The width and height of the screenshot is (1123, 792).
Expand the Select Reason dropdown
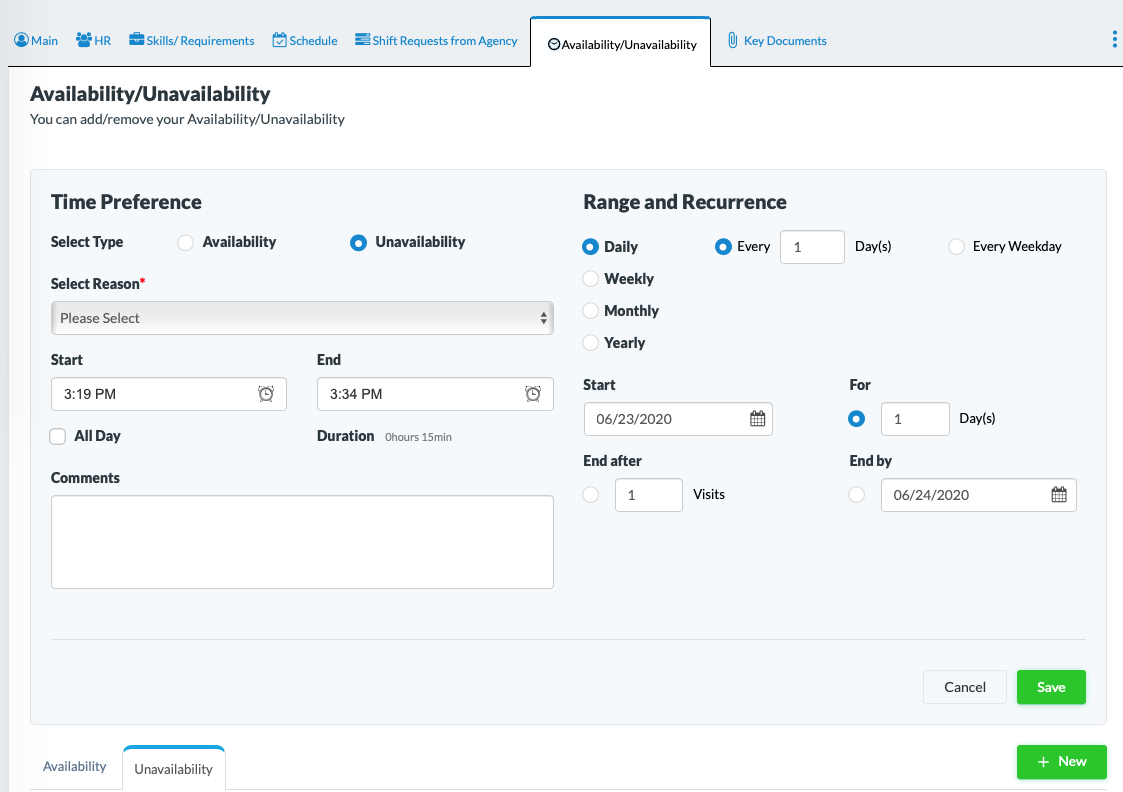[x=301, y=318]
